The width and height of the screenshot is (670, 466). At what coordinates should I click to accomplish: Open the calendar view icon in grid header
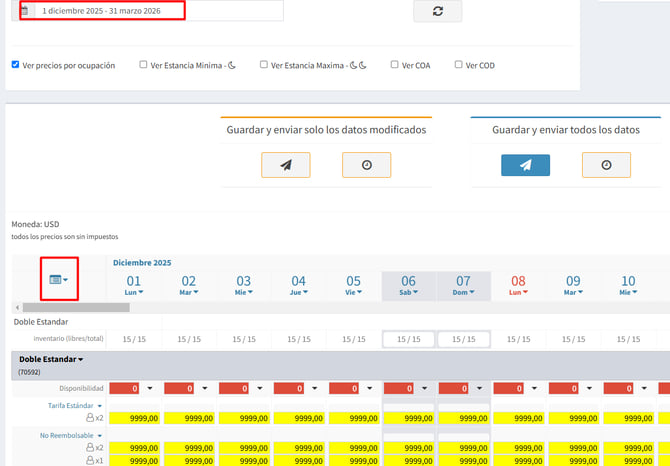click(x=59, y=279)
